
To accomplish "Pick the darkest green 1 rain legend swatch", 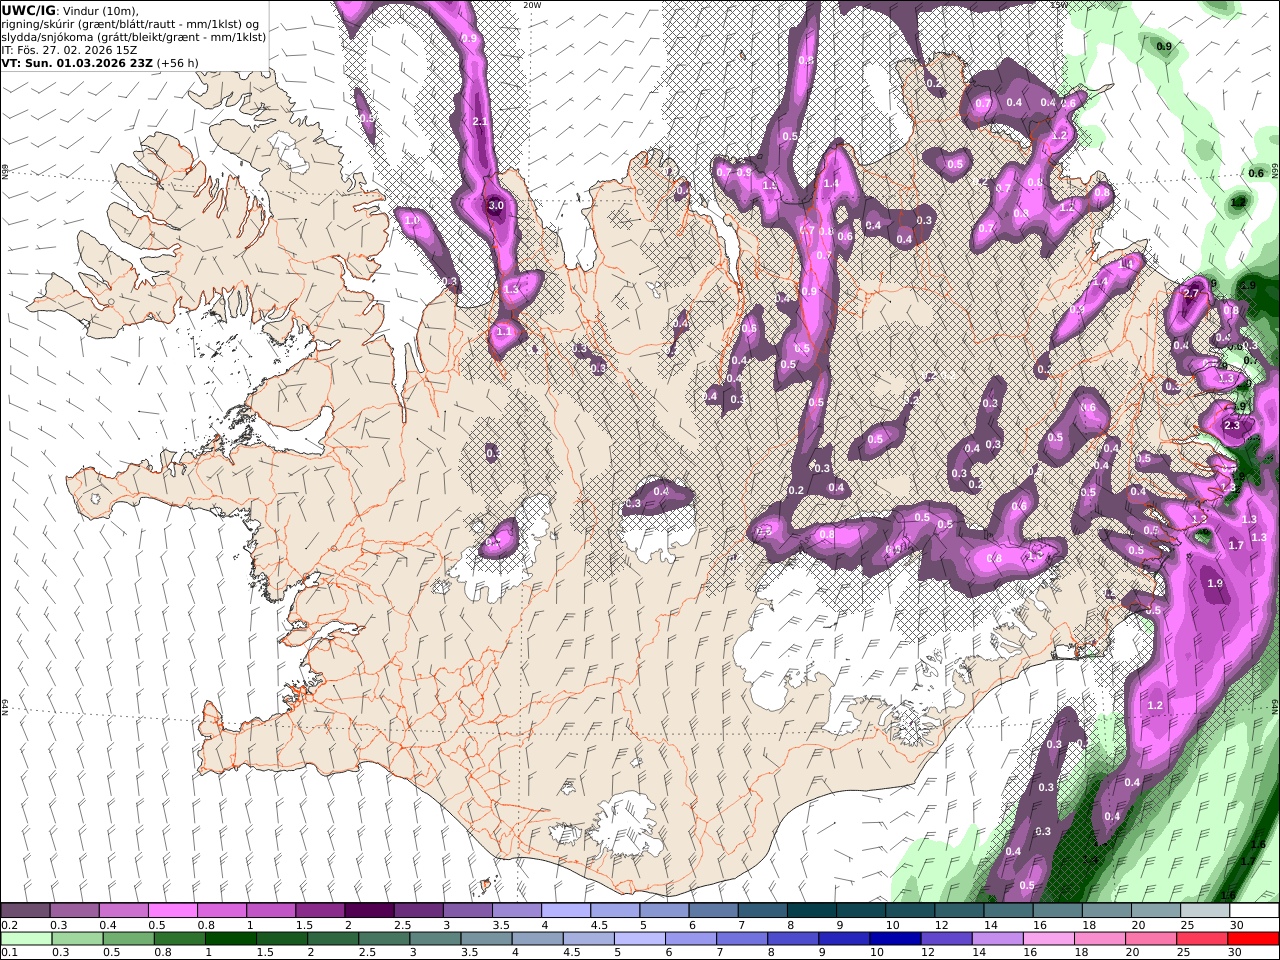I will (230, 939).
